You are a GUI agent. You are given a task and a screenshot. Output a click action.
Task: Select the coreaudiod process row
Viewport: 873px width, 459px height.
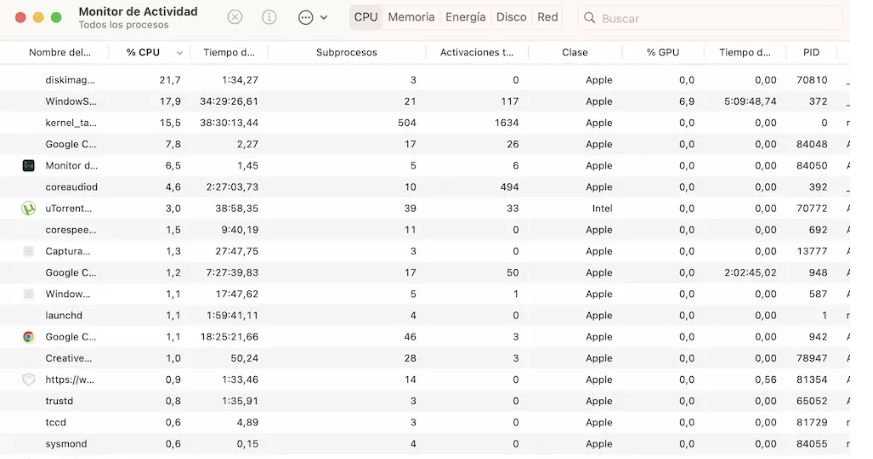(x=425, y=187)
